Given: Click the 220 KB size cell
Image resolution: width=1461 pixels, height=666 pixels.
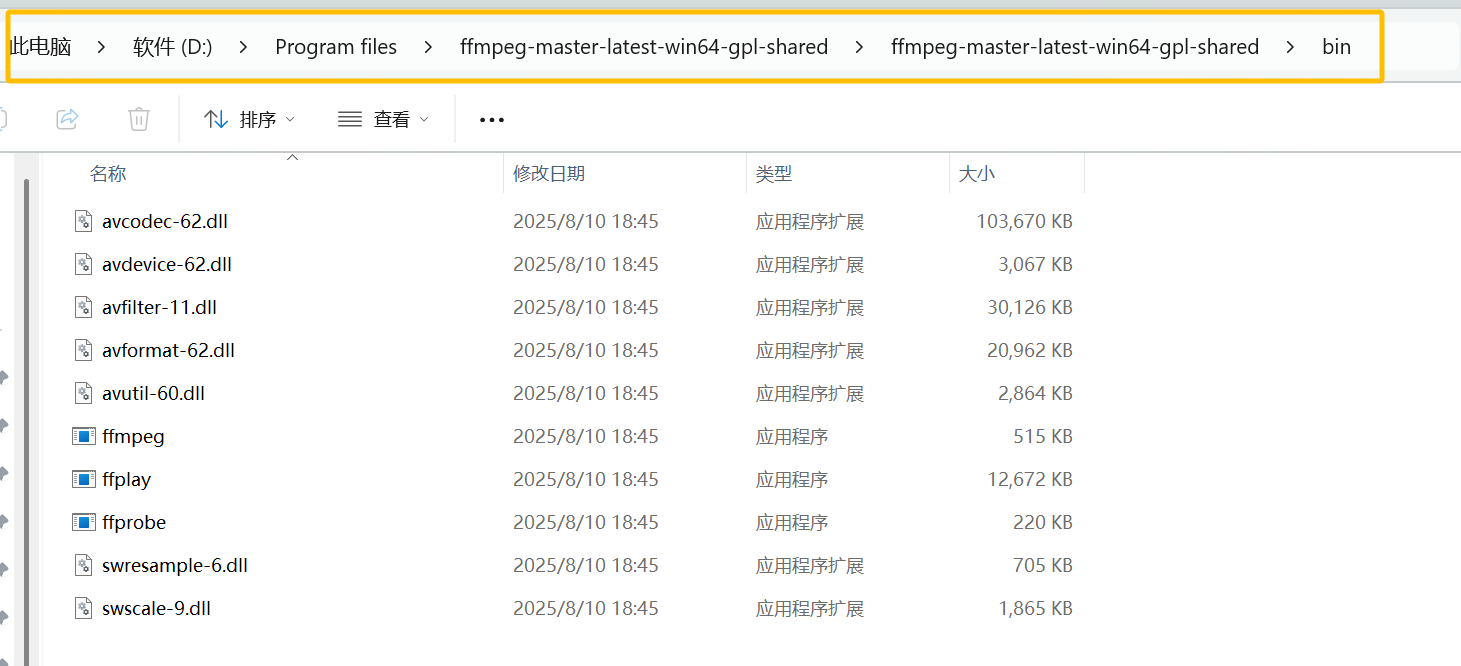Looking at the screenshot, I should (1042, 522).
